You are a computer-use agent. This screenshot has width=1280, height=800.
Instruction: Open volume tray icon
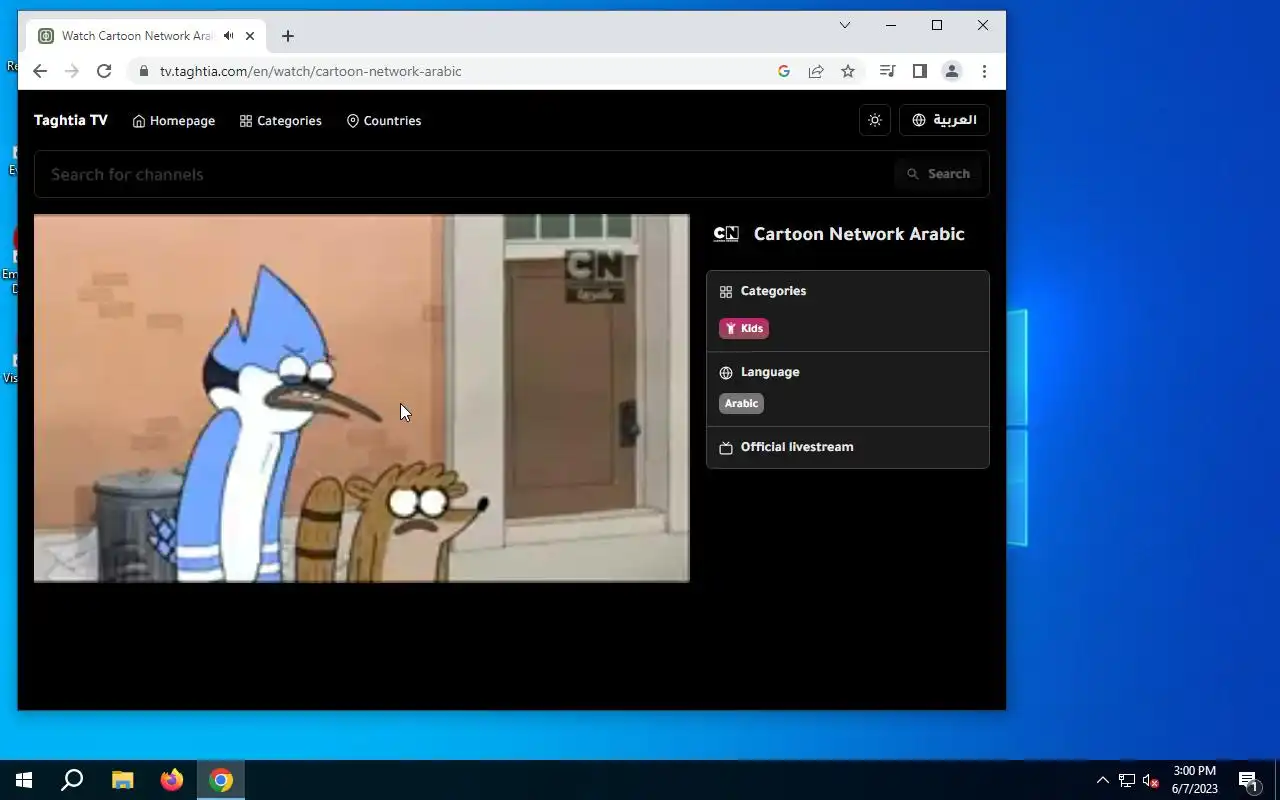(1150, 780)
